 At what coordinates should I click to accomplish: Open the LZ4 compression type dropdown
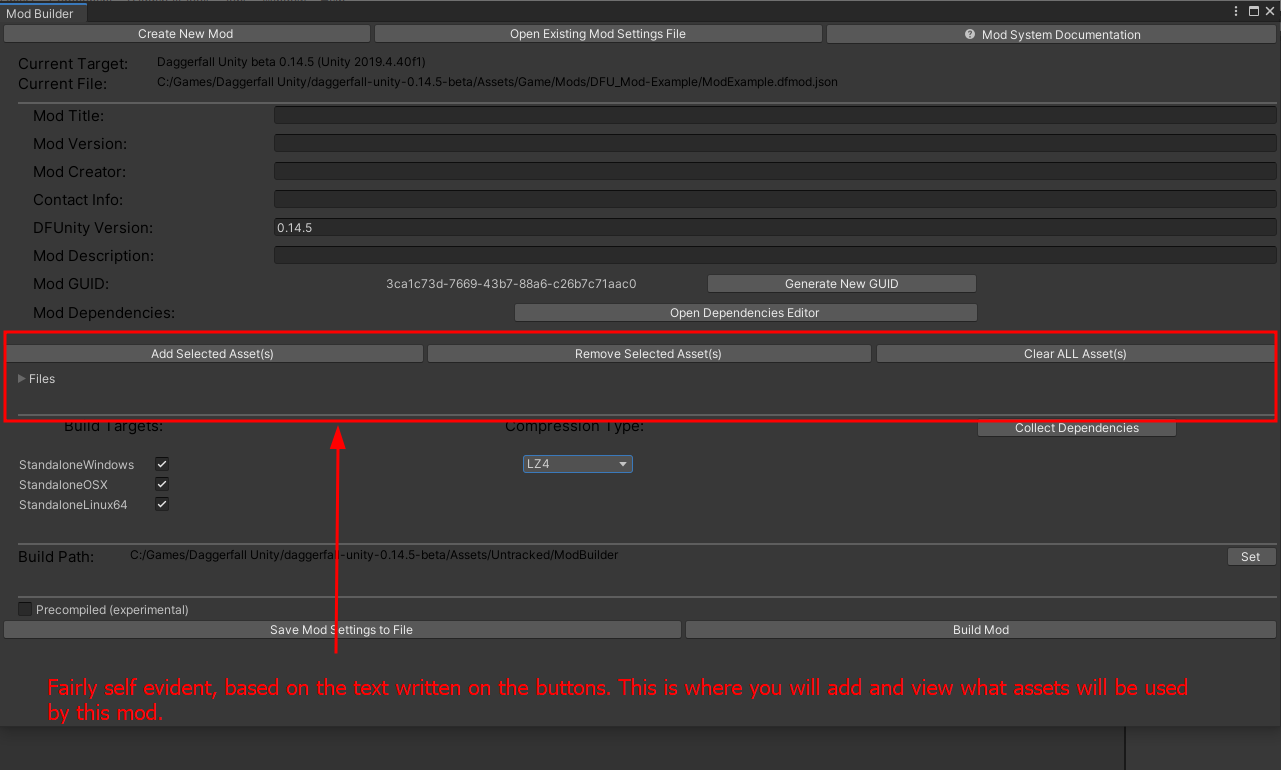pos(578,464)
